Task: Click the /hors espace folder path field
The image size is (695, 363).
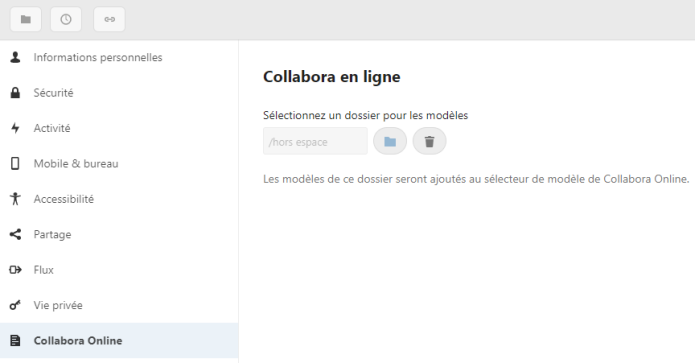Action: pos(315,141)
